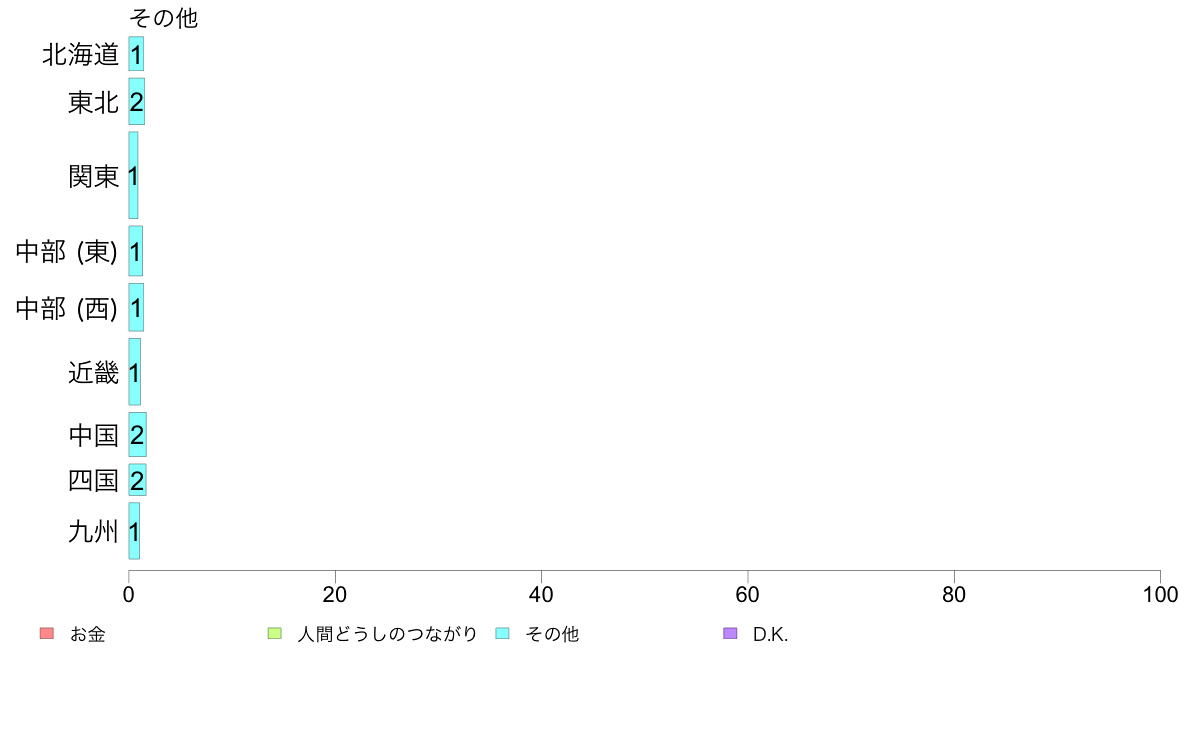1188x736 pixels.
Task: Select the 近畿 bar
Action: click(135, 371)
